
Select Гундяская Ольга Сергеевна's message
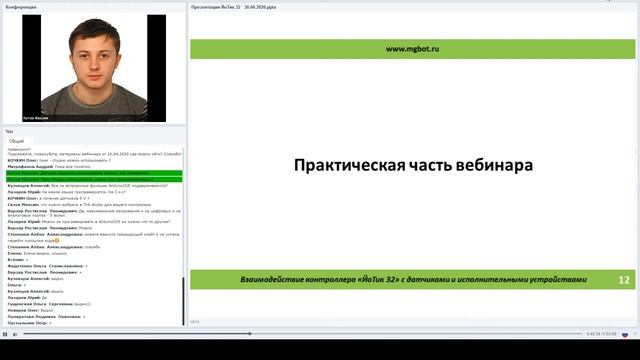pyautogui.click(x=49, y=304)
